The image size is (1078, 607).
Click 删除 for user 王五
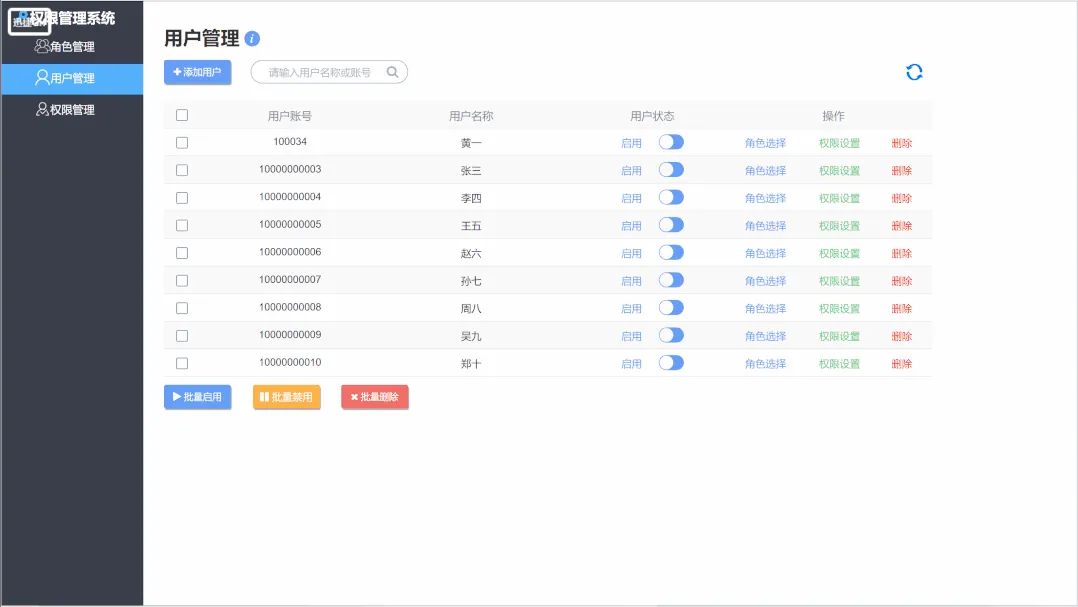point(901,225)
